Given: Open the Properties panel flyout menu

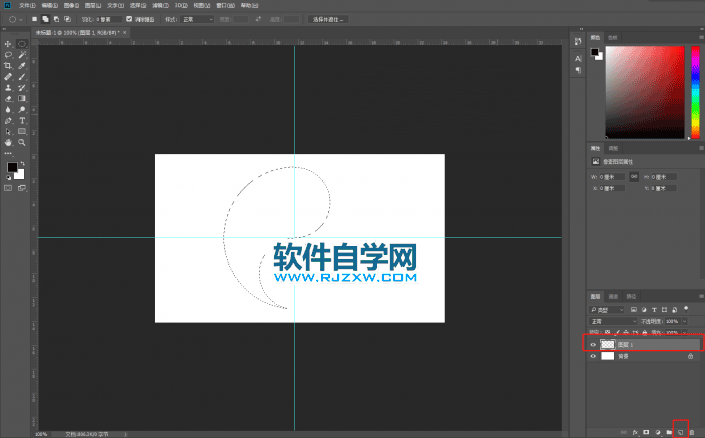Looking at the screenshot, I should click(701, 148).
